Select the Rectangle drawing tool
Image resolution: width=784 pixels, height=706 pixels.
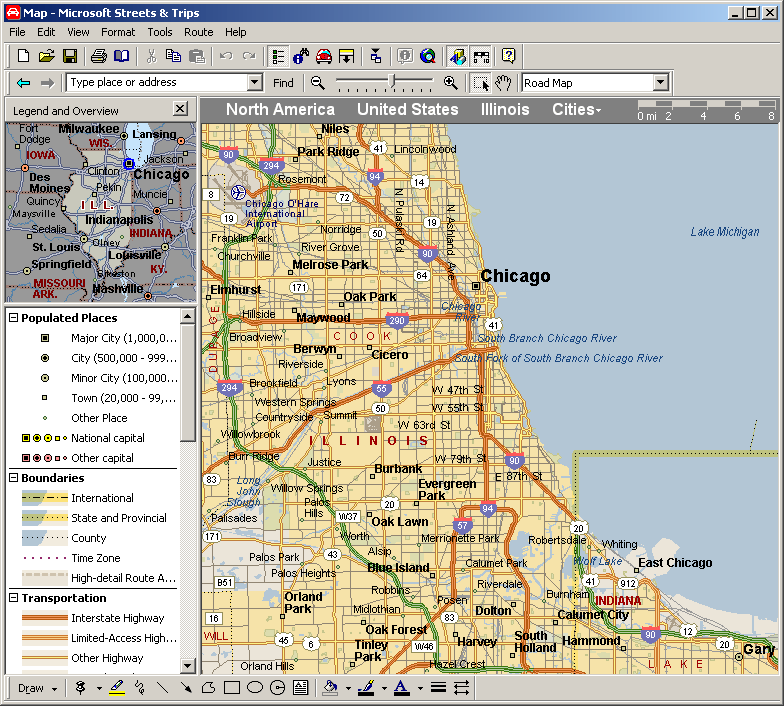click(232, 688)
